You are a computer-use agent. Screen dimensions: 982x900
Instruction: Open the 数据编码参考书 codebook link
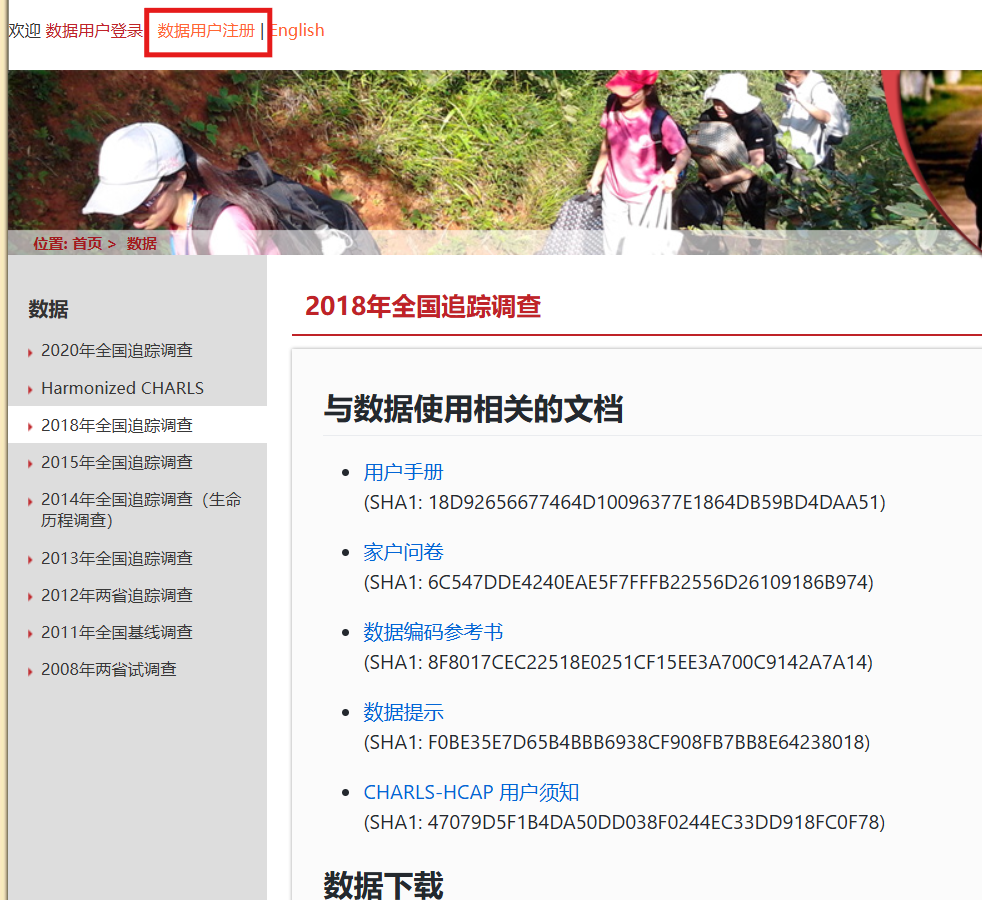(x=433, y=632)
